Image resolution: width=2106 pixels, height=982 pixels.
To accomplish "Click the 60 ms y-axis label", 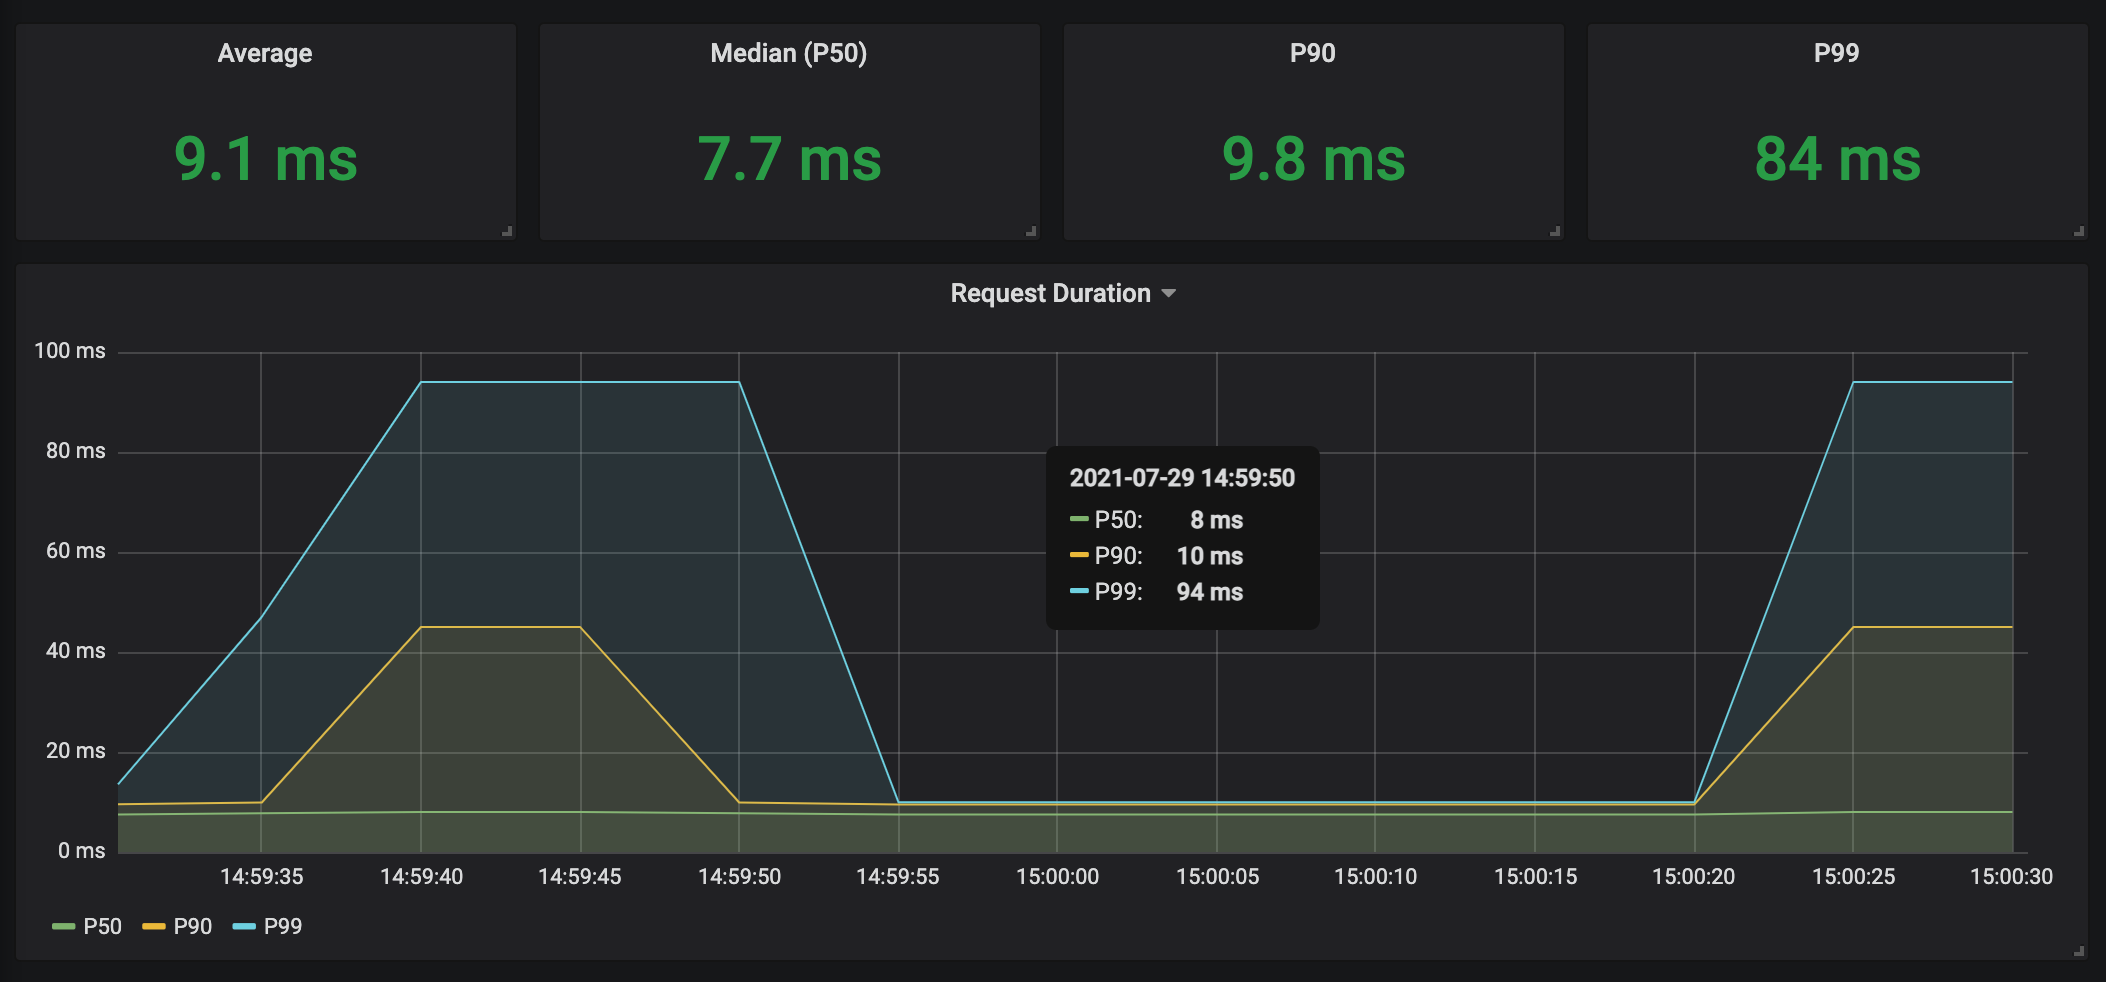I will pyautogui.click(x=76, y=551).
